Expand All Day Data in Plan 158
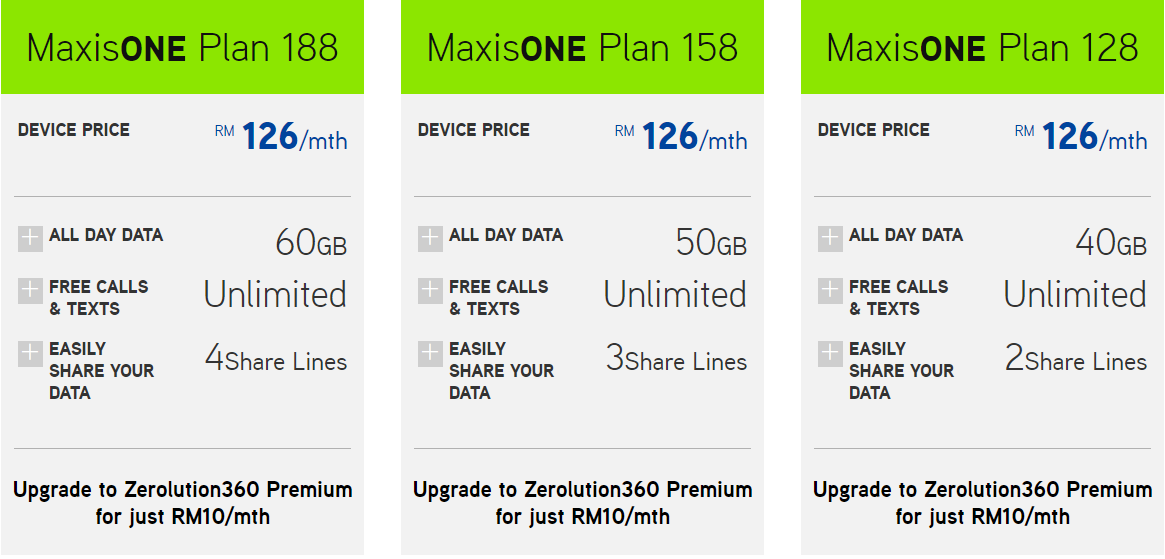 click(x=430, y=239)
